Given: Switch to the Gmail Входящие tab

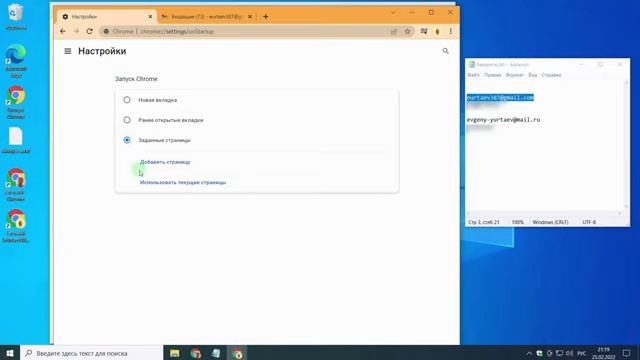Looking at the screenshot, I should coord(206,17).
